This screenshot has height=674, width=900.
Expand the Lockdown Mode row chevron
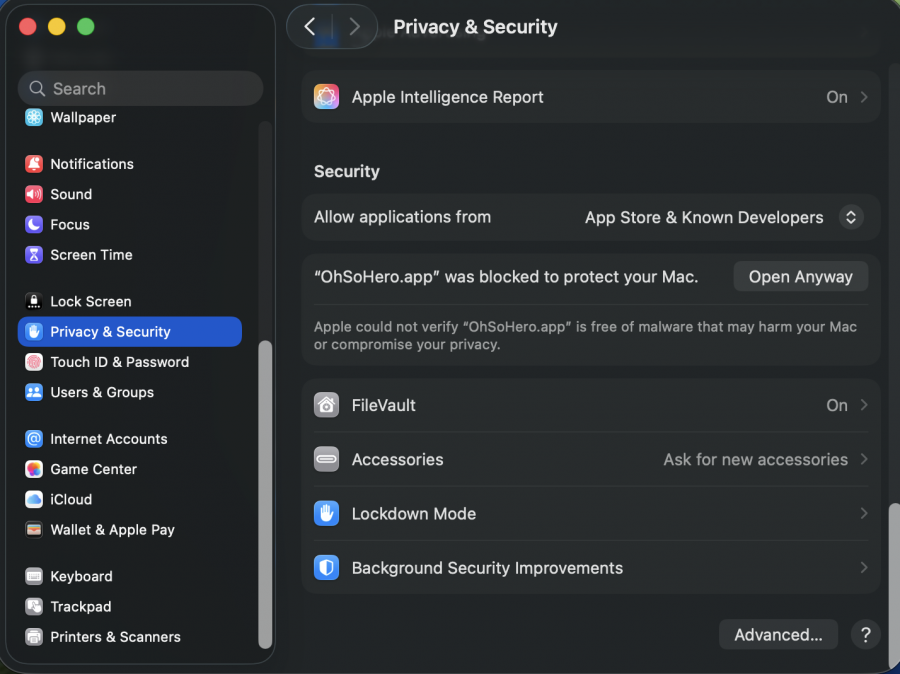pos(864,513)
